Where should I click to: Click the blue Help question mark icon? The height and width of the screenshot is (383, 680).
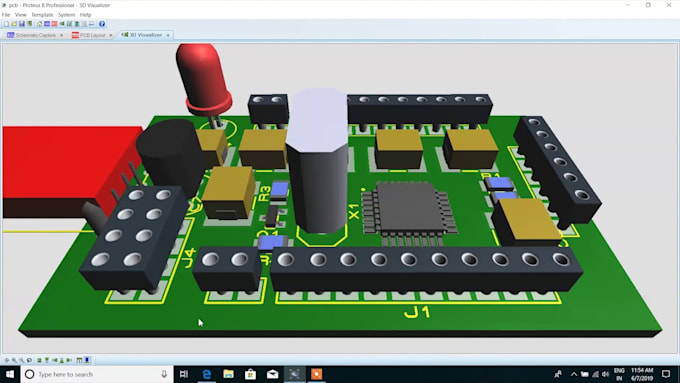point(102,24)
